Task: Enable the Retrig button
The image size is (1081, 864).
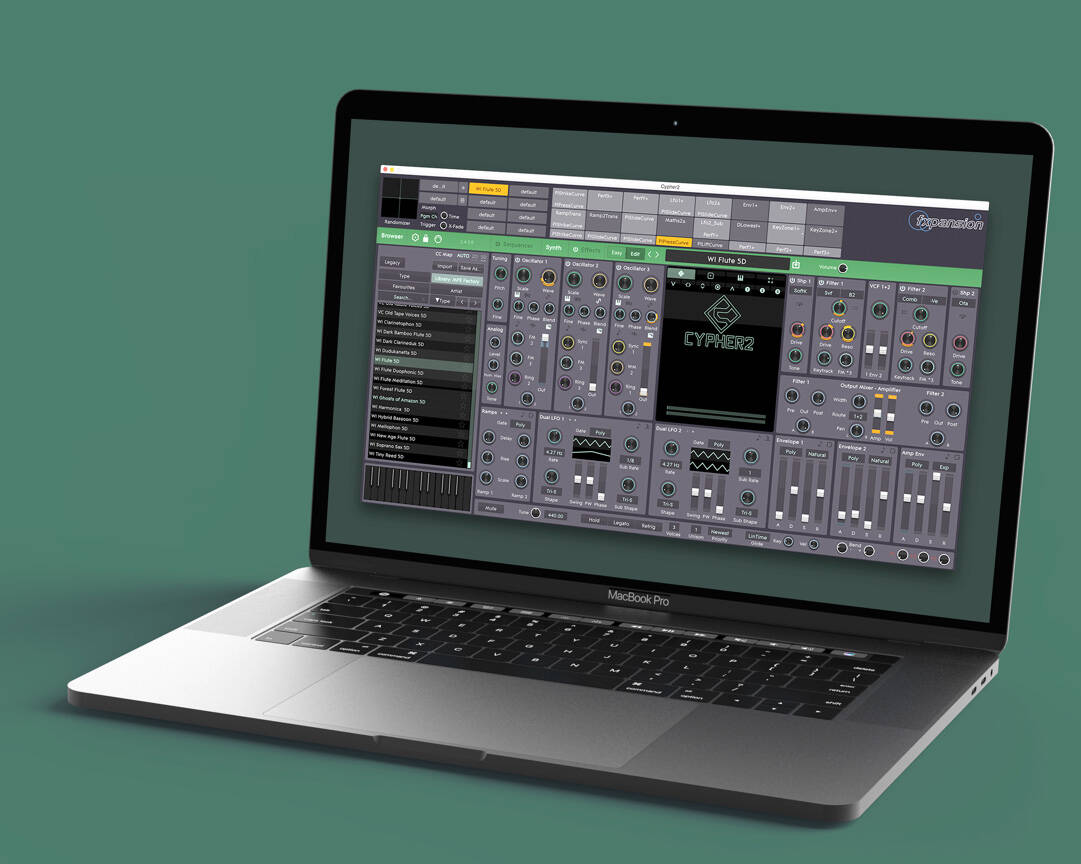Action: tap(649, 526)
